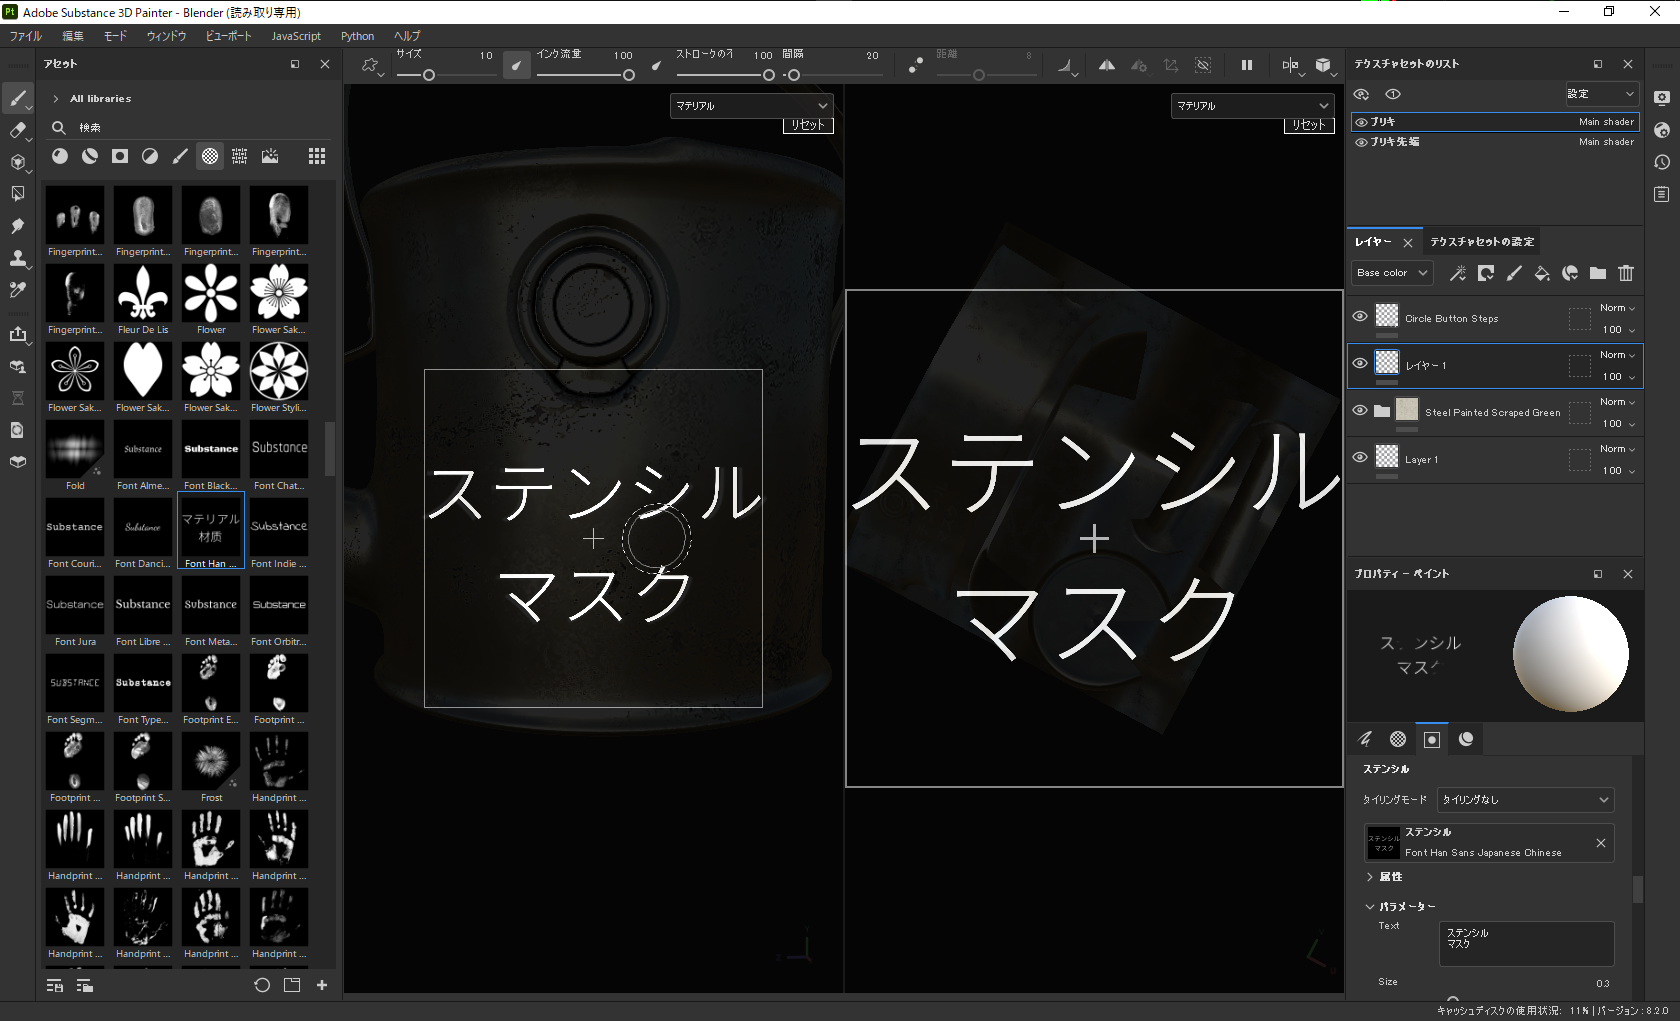Viewport: 1680px width, 1021px height.
Task: Activate the Polygon Fill tool
Action: coord(18,193)
